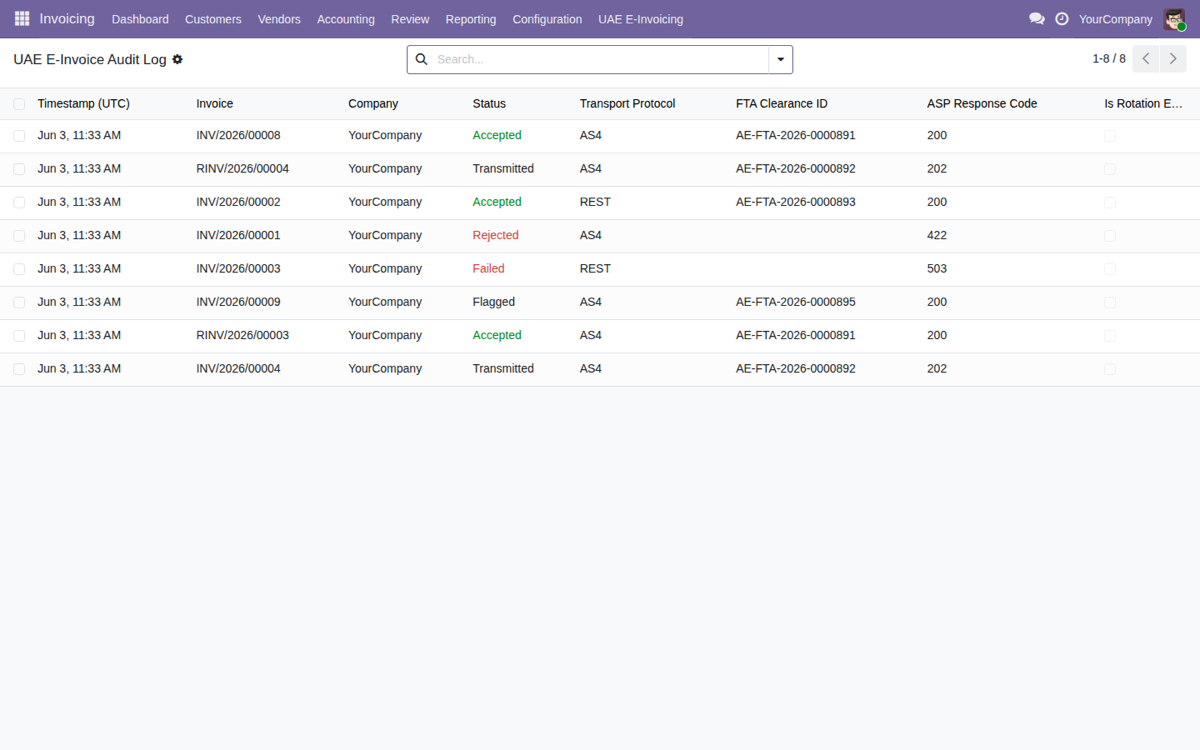Click the Invoicing app title
The width and height of the screenshot is (1200, 750).
click(x=67, y=19)
